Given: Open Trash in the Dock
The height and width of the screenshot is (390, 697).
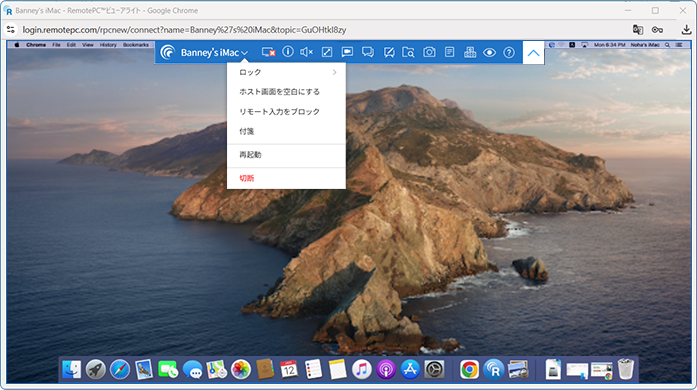Looking at the screenshot, I should point(625,370).
